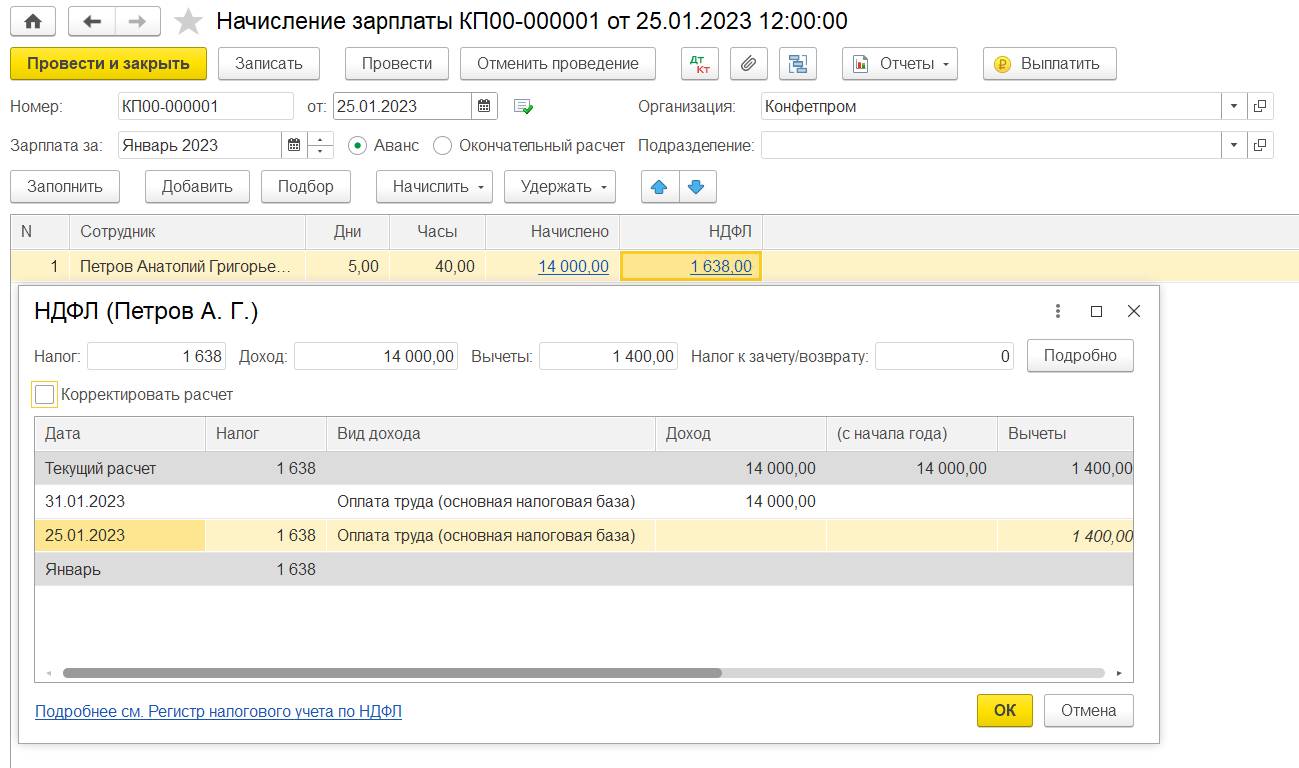Click the Номер input field
Image resolution: width=1299 pixels, height=768 pixels.
pos(205,106)
